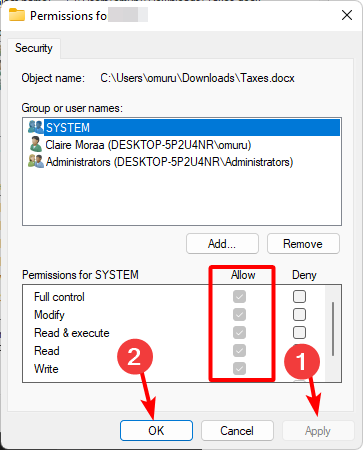Click the Apply button
363x450 pixels.
[318, 431]
